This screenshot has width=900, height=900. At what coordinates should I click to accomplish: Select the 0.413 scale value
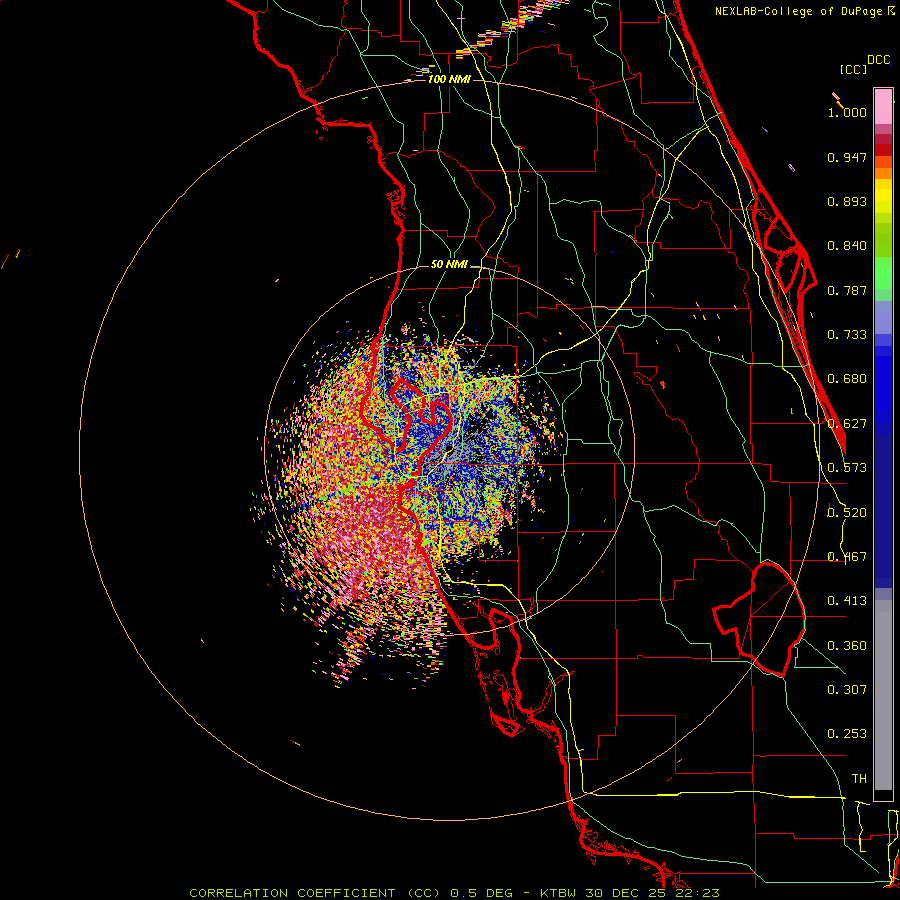coord(847,601)
